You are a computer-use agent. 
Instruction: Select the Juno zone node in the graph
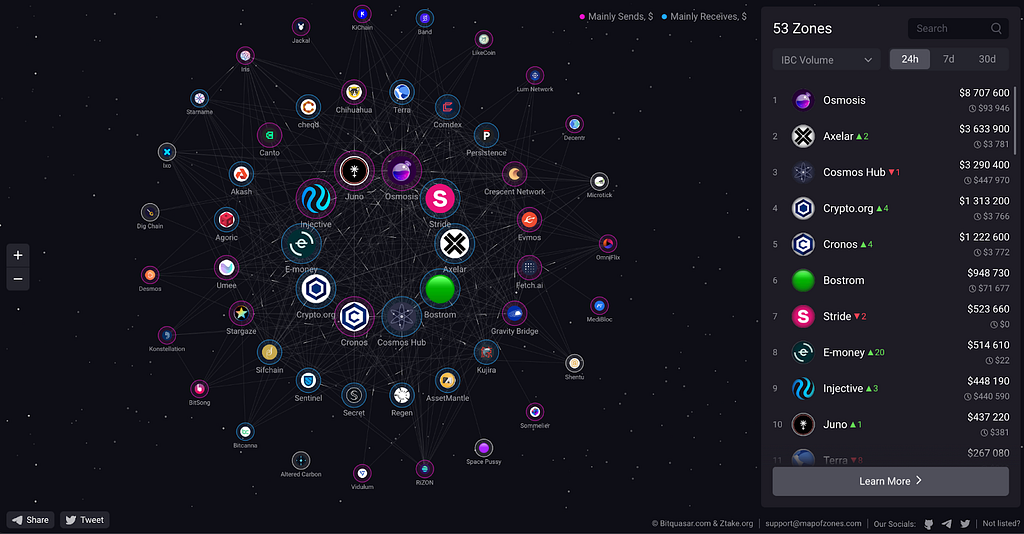354,171
